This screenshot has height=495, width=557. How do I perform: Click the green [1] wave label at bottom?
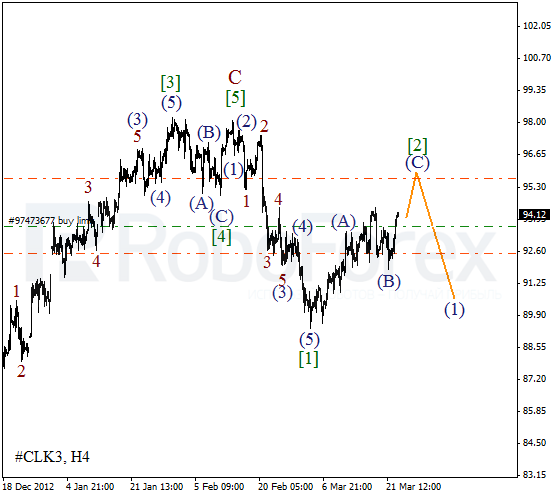(x=308, y=359)
